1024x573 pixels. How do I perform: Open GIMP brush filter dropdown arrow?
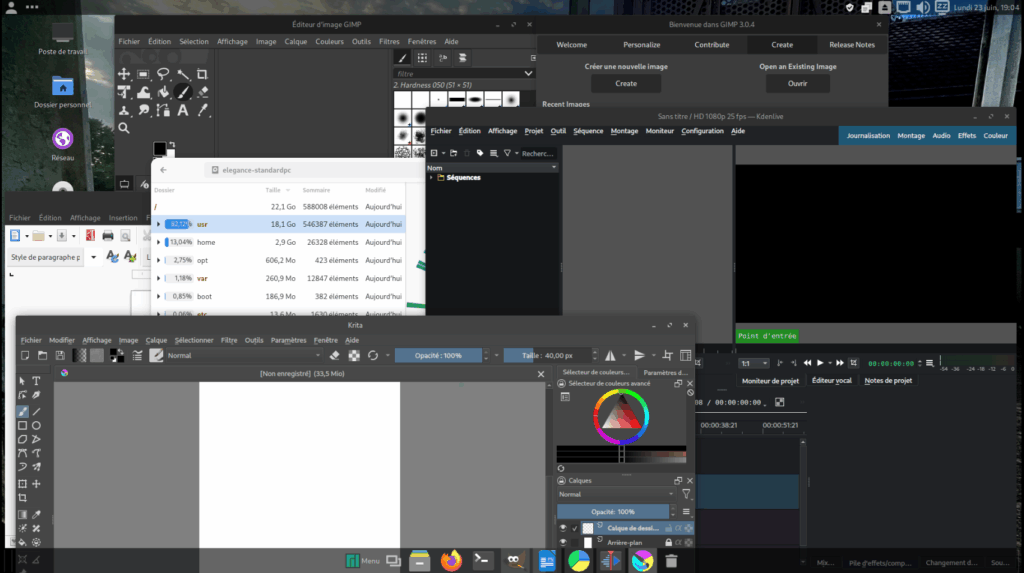528,74
